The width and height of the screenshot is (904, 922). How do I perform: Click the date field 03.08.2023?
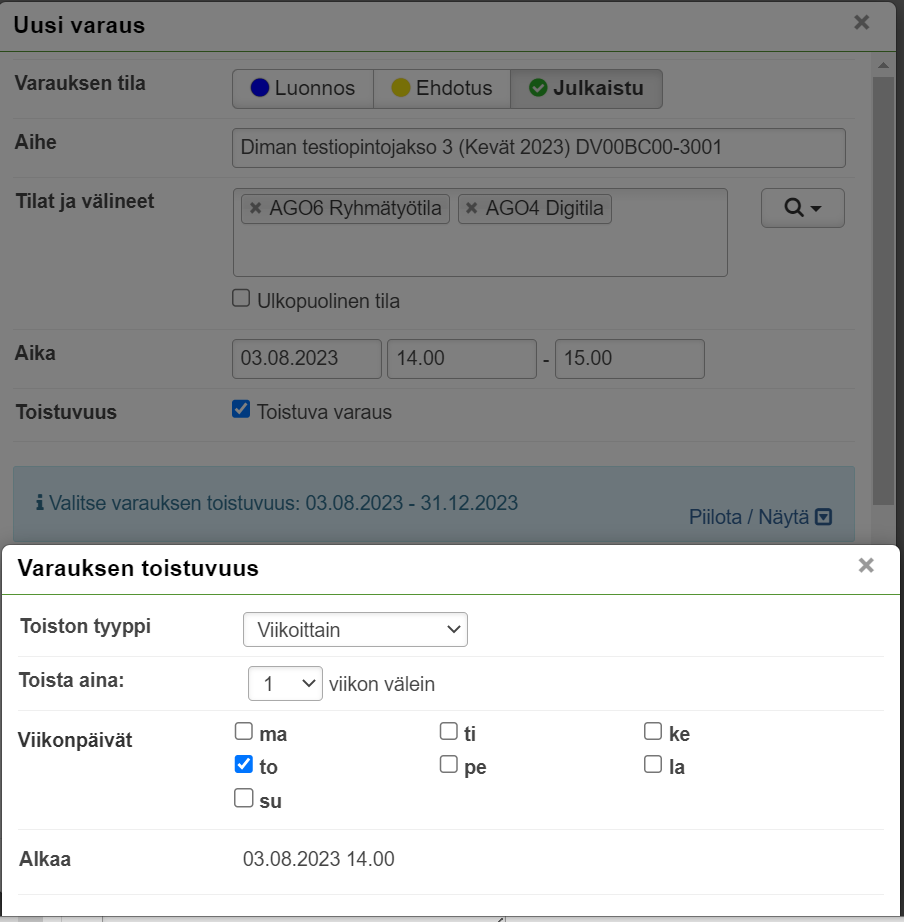[306, 359]
